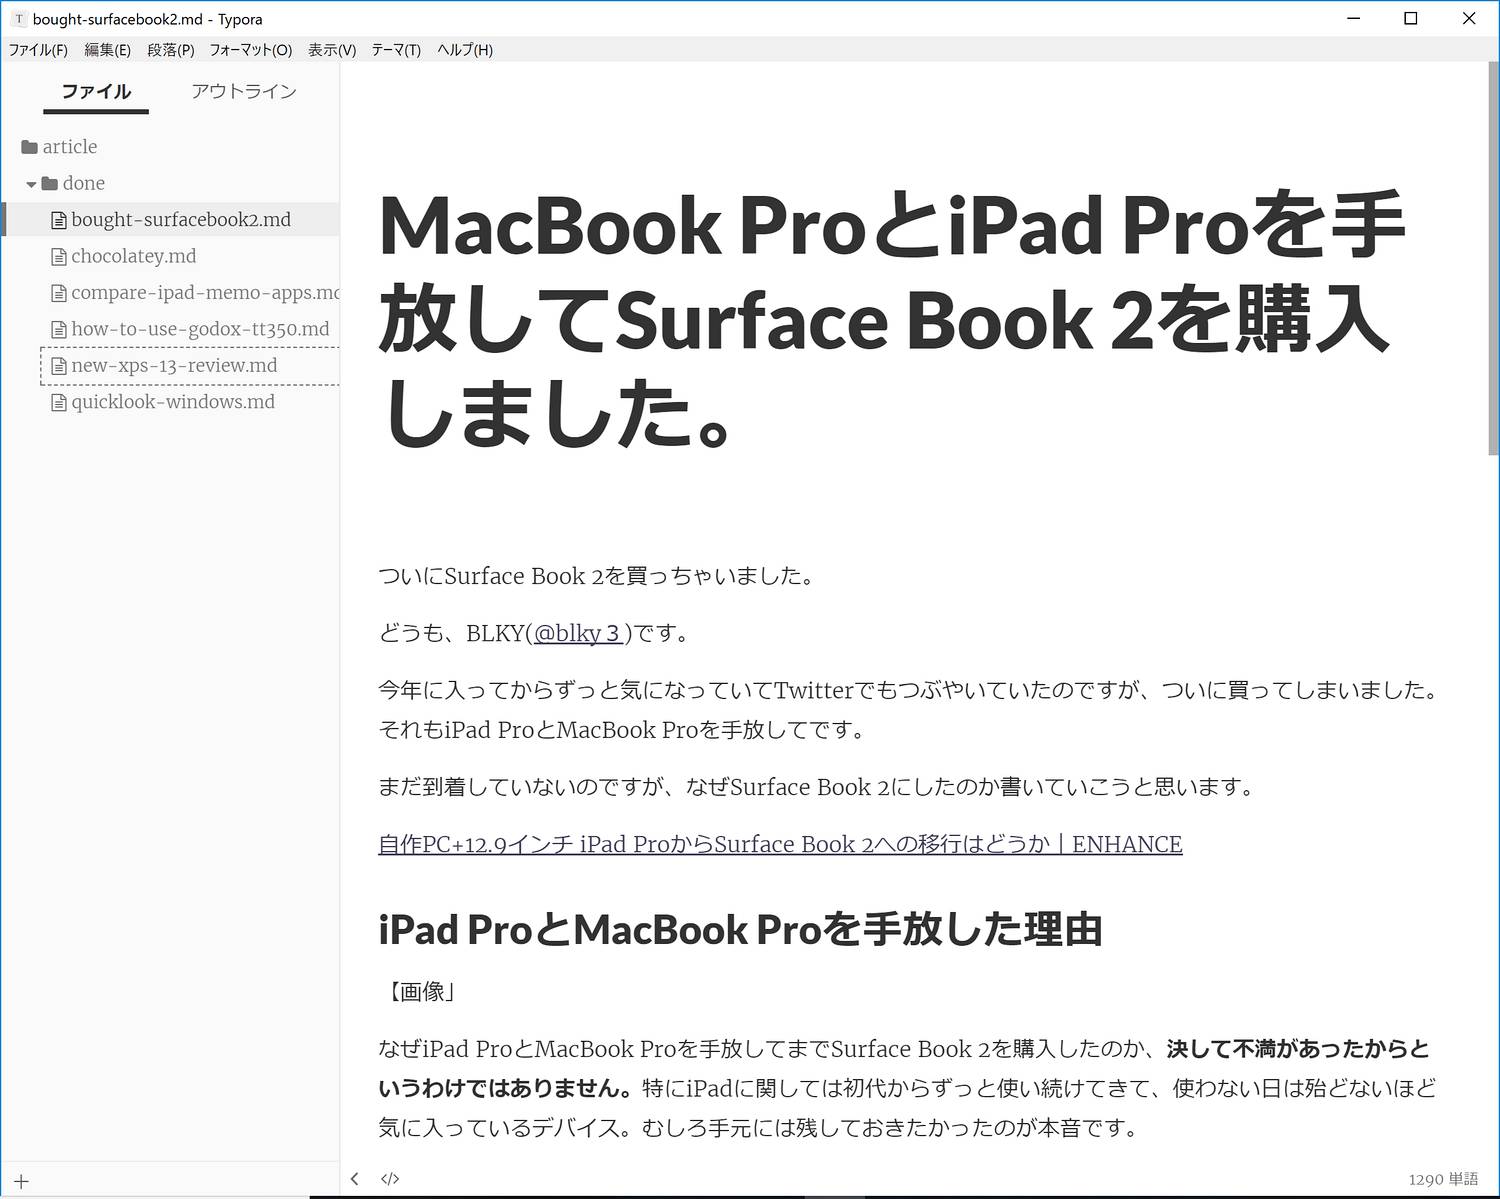Click paragraph starting まだ到着していないのですが
This screenshot has width=1500, height=1199.
818,787
